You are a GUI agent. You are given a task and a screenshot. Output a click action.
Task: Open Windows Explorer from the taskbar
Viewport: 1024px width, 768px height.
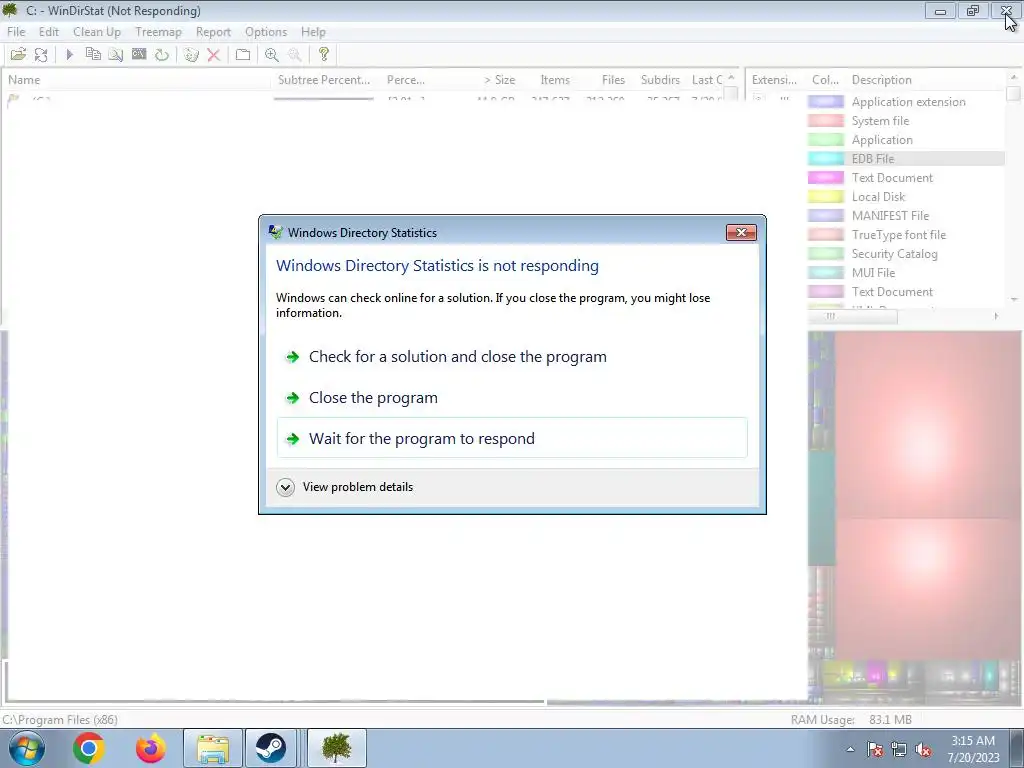tap(213, 748)
